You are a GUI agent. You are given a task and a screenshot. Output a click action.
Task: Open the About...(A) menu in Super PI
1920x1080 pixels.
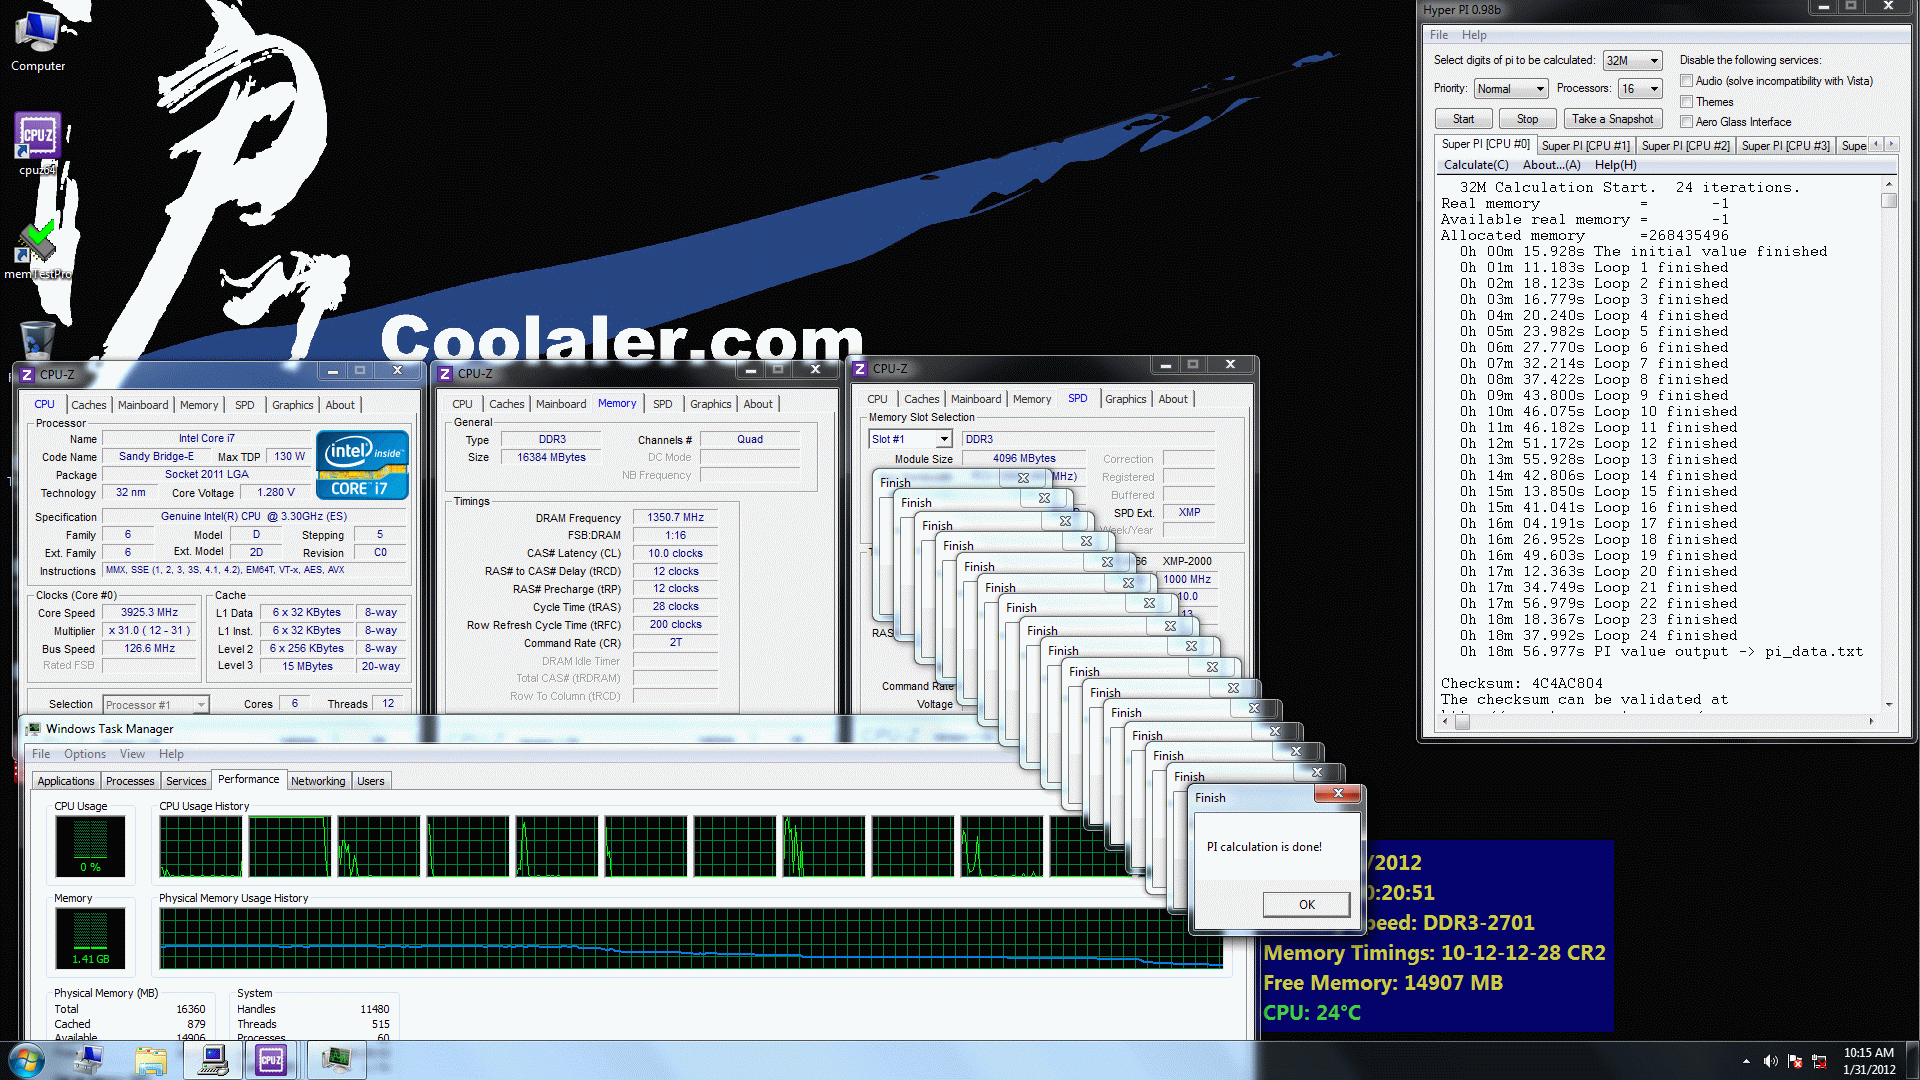tap(1551, 165)
